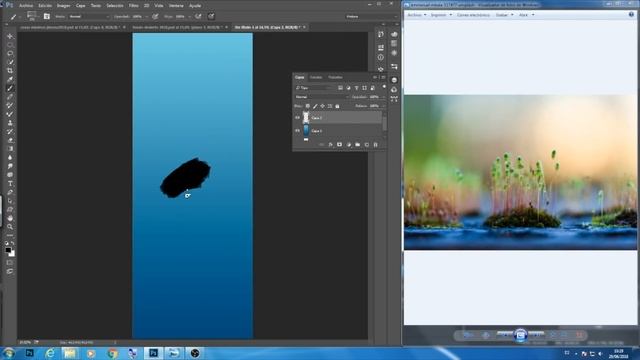Screen dimensions: 640x360
Task: Open layer Opacity slider dropdown
Action: (383, 97)
